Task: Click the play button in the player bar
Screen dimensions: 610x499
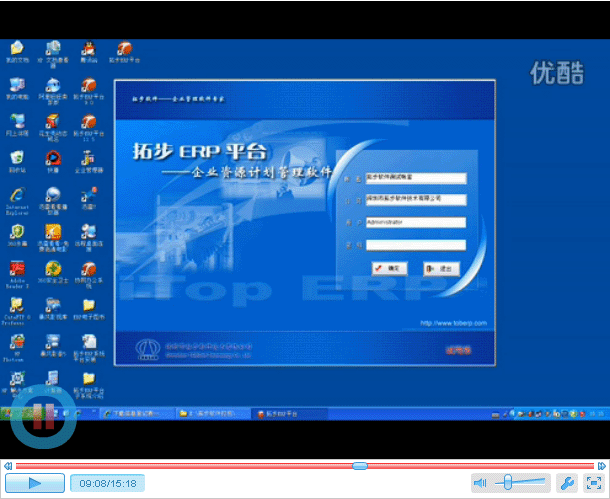Action: [x=34, y=483]
